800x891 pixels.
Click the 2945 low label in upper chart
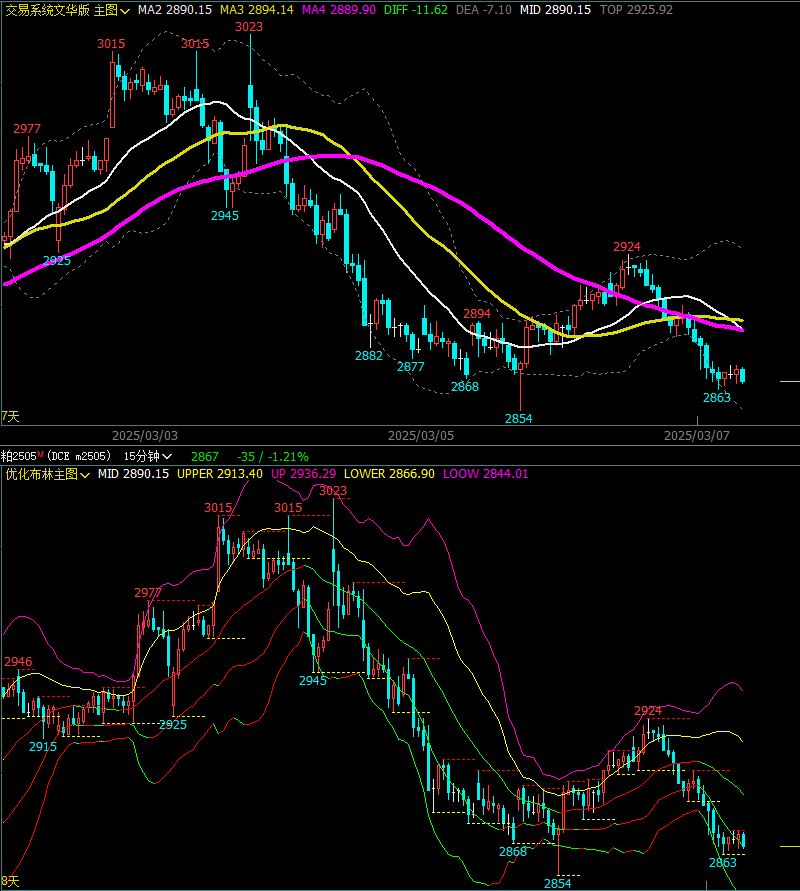(x=224, y=216)
